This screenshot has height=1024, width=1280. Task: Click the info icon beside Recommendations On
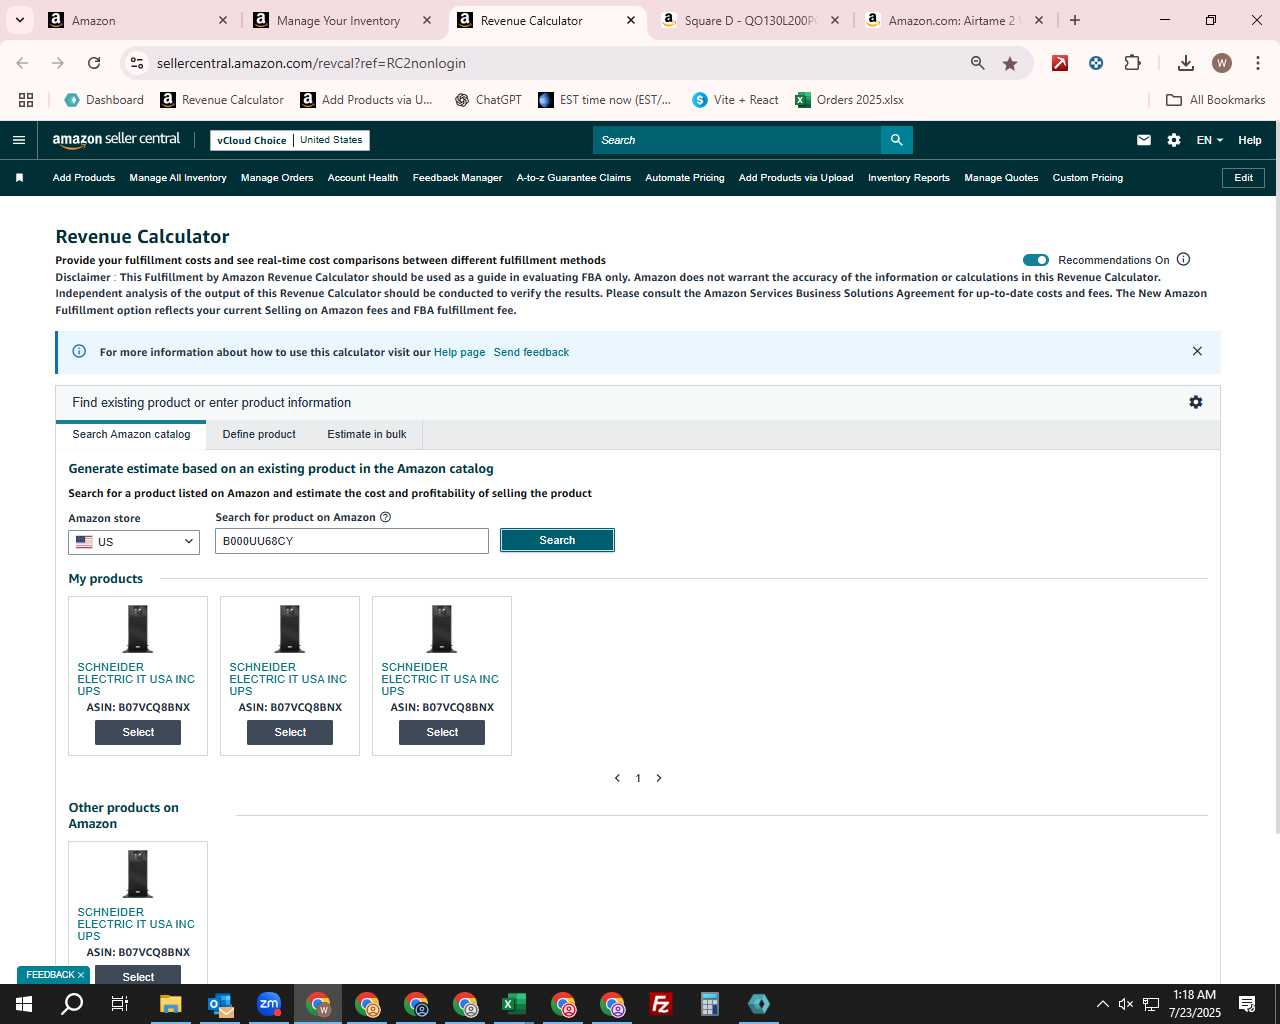(1184, 259)
